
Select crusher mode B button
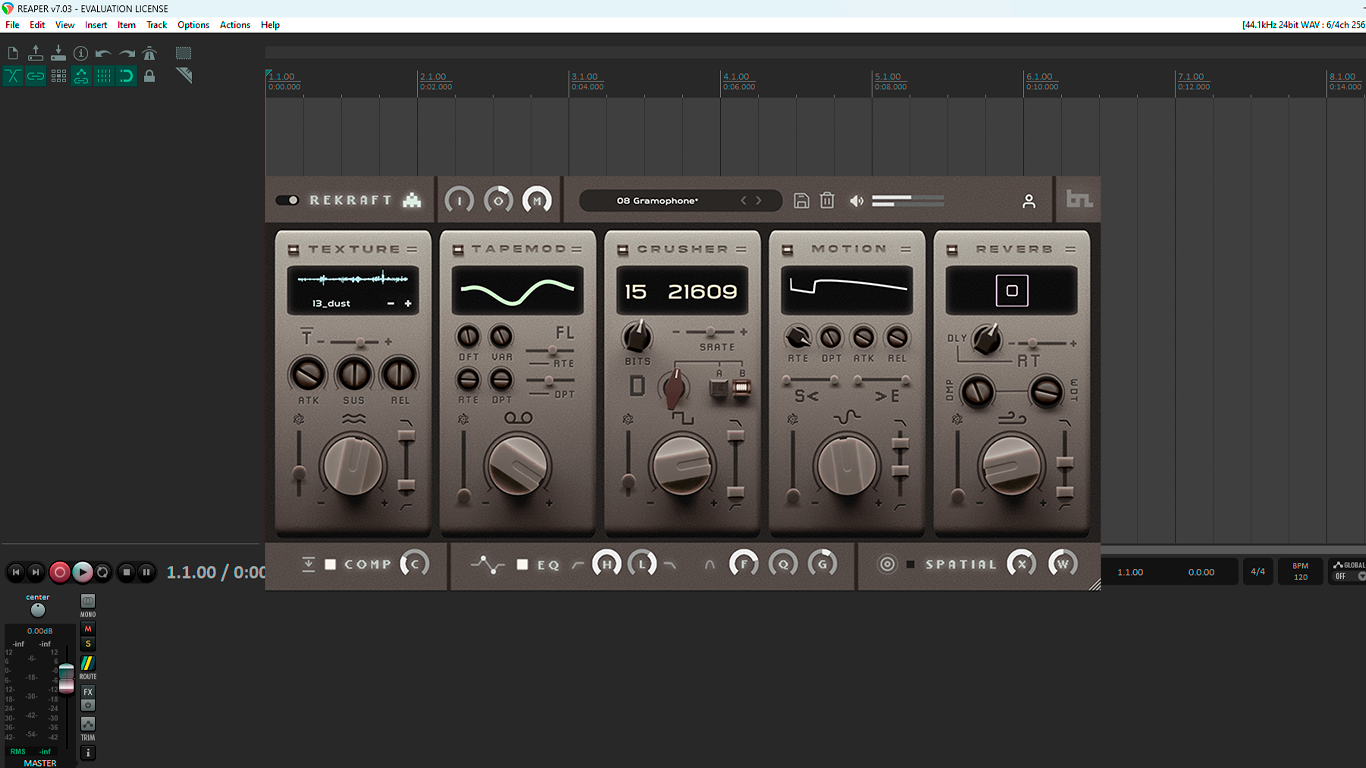pyautogui.click(x=741, y=390)
